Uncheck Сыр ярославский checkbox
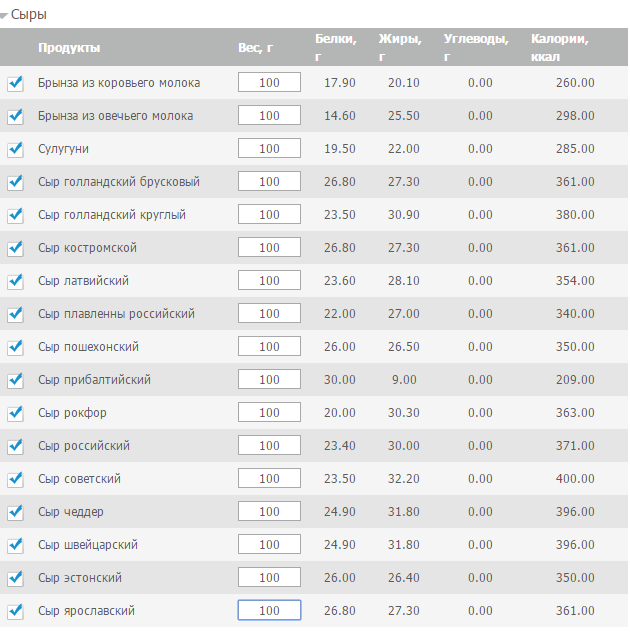 (15, 611)
